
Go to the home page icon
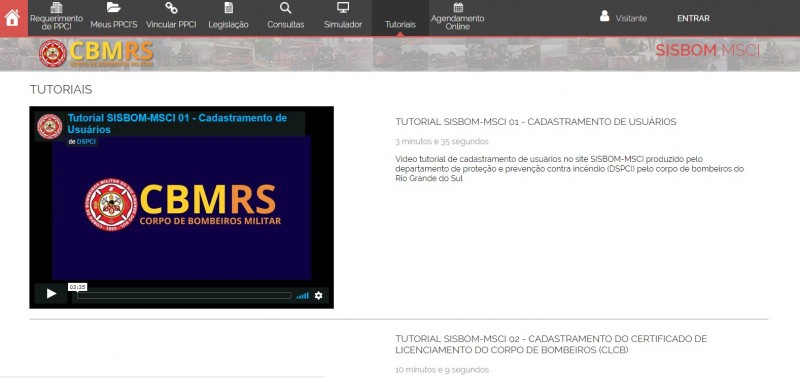coord(12,18)
